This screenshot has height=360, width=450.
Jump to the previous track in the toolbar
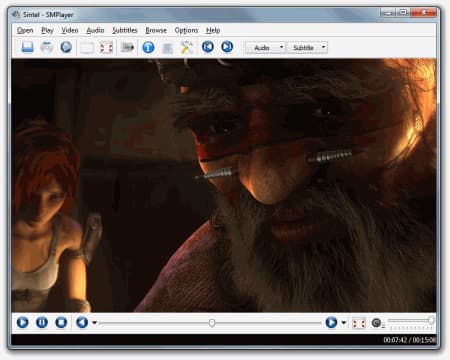click(208, 47)
